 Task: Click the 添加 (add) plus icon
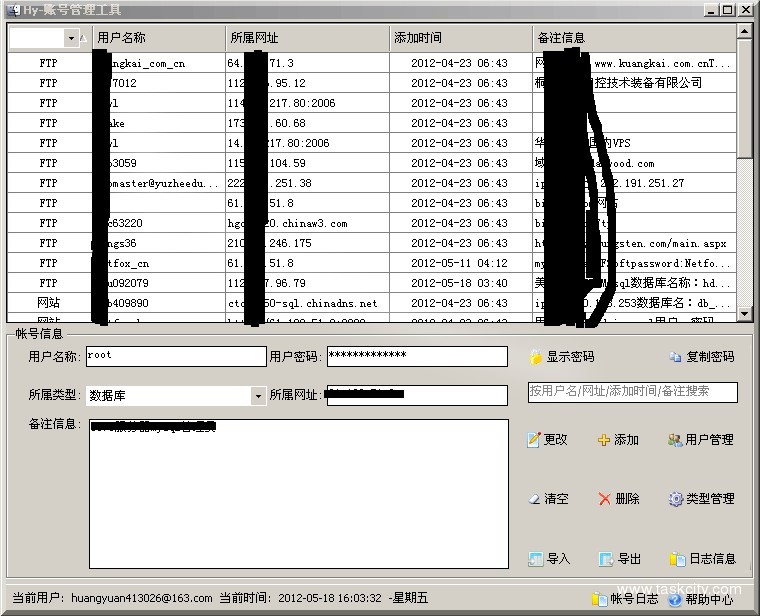pos(604,440)
